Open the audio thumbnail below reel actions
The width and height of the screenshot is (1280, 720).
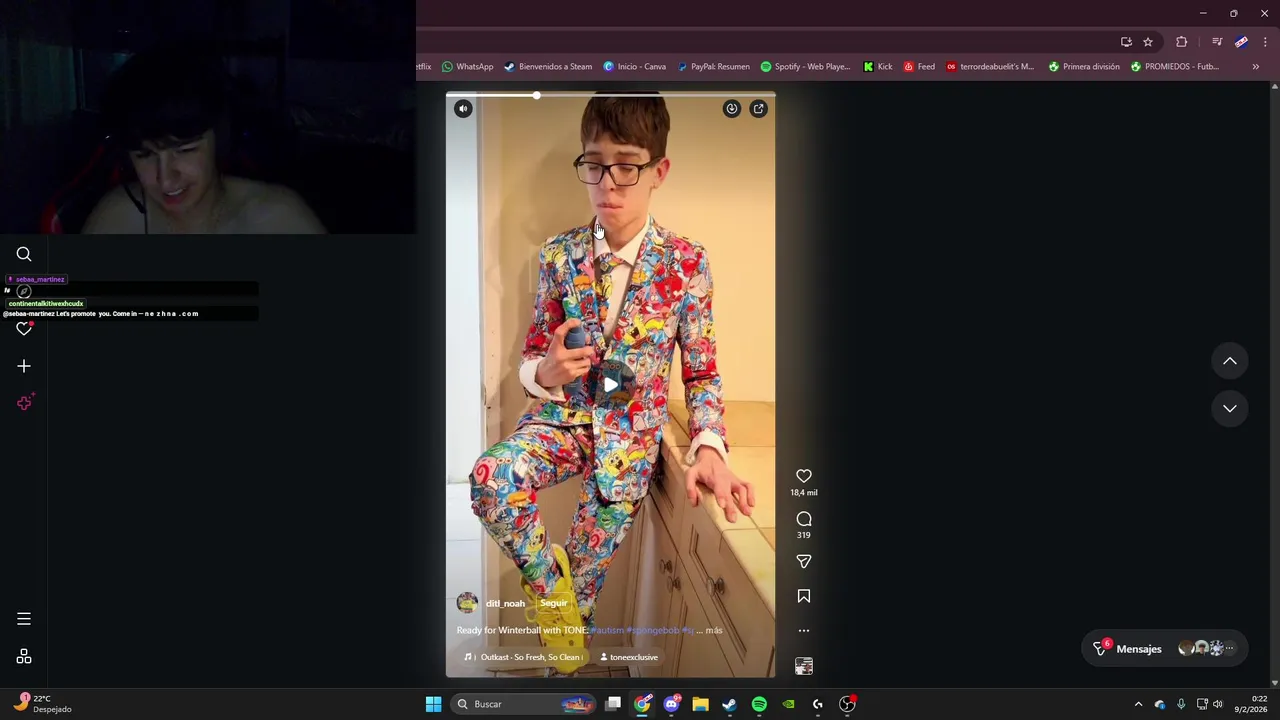pyautogui.click(x=804, y=666)
